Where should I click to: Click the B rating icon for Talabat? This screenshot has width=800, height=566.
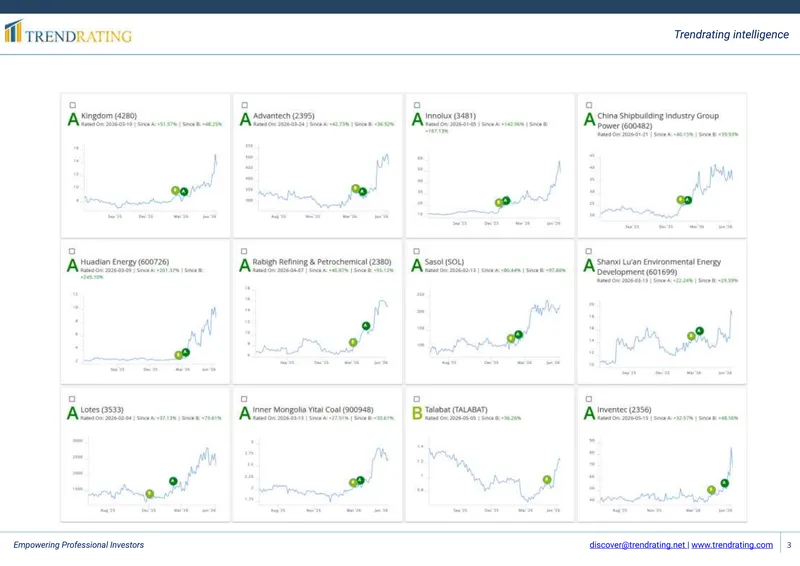point(417,413)
